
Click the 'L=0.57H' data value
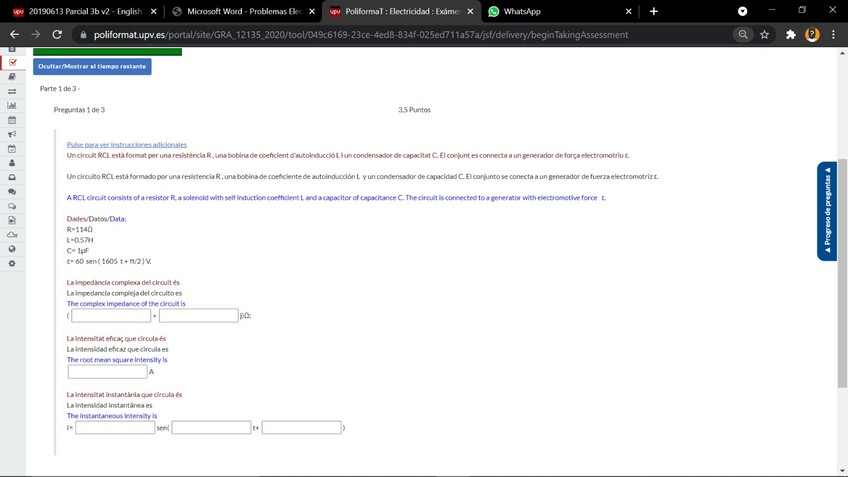pyautogui.click(x=80, y=240)
